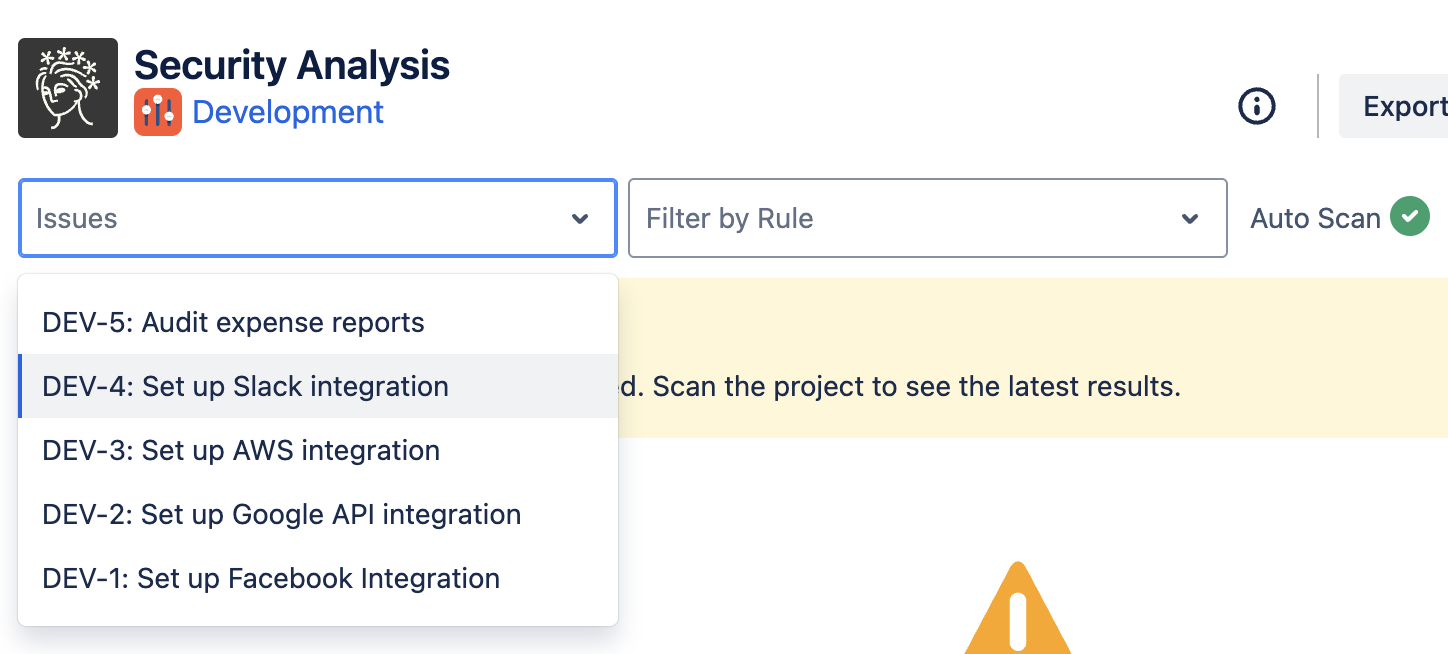The height and width of the screenshot is (654, 1448).
Task: Collapse the Issues dropdown chevron
Action: click(580, 219)
